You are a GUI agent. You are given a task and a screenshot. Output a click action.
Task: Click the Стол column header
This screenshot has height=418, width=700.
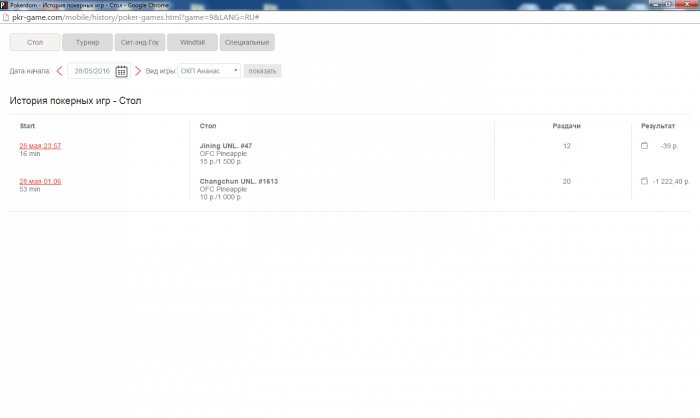click(x=208, y=126)
